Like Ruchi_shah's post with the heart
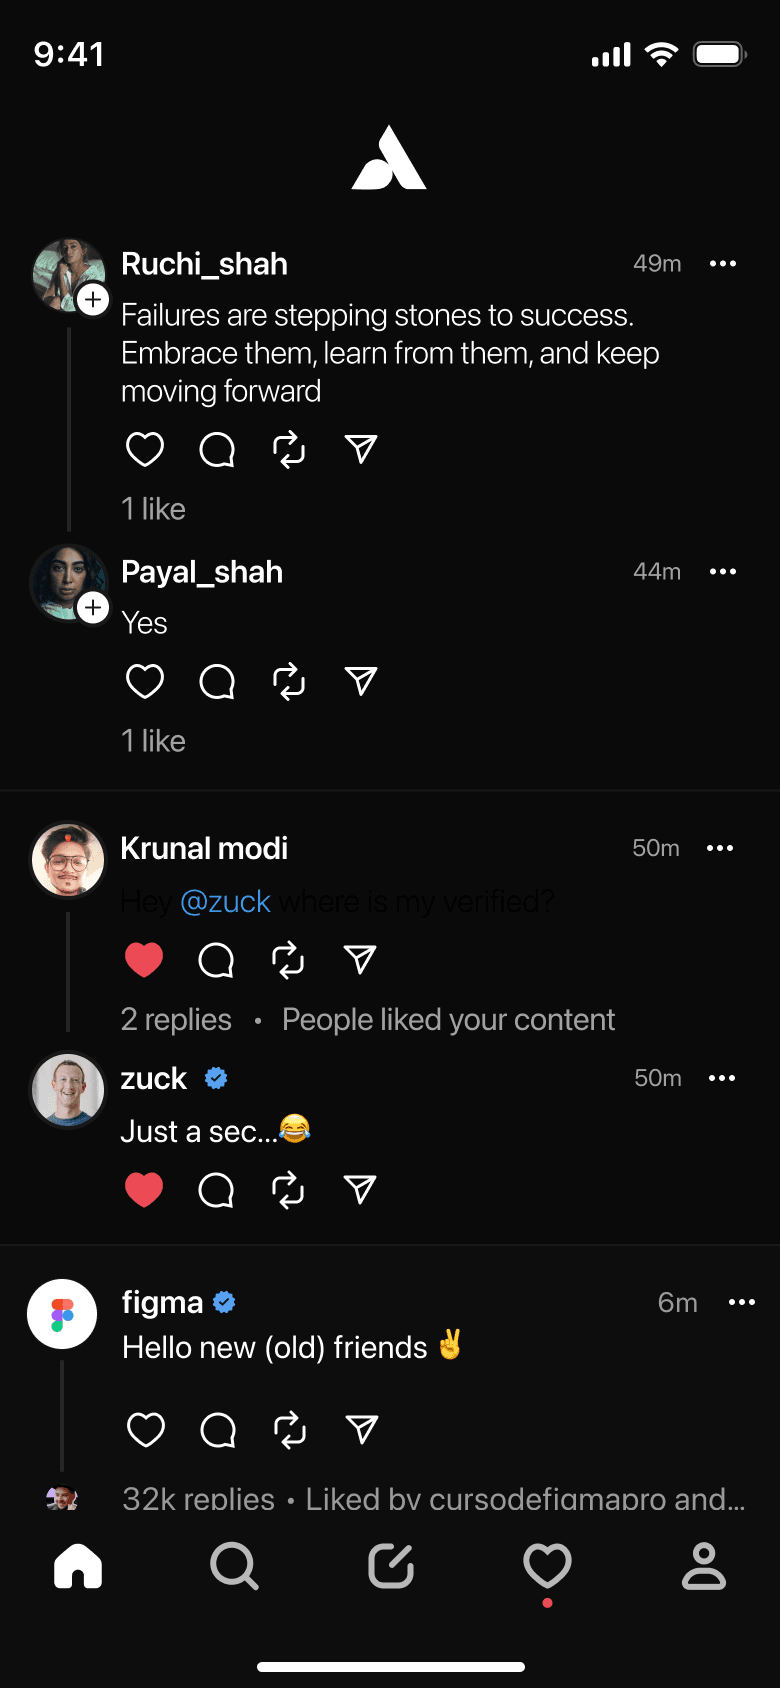 tap(145, 450)
